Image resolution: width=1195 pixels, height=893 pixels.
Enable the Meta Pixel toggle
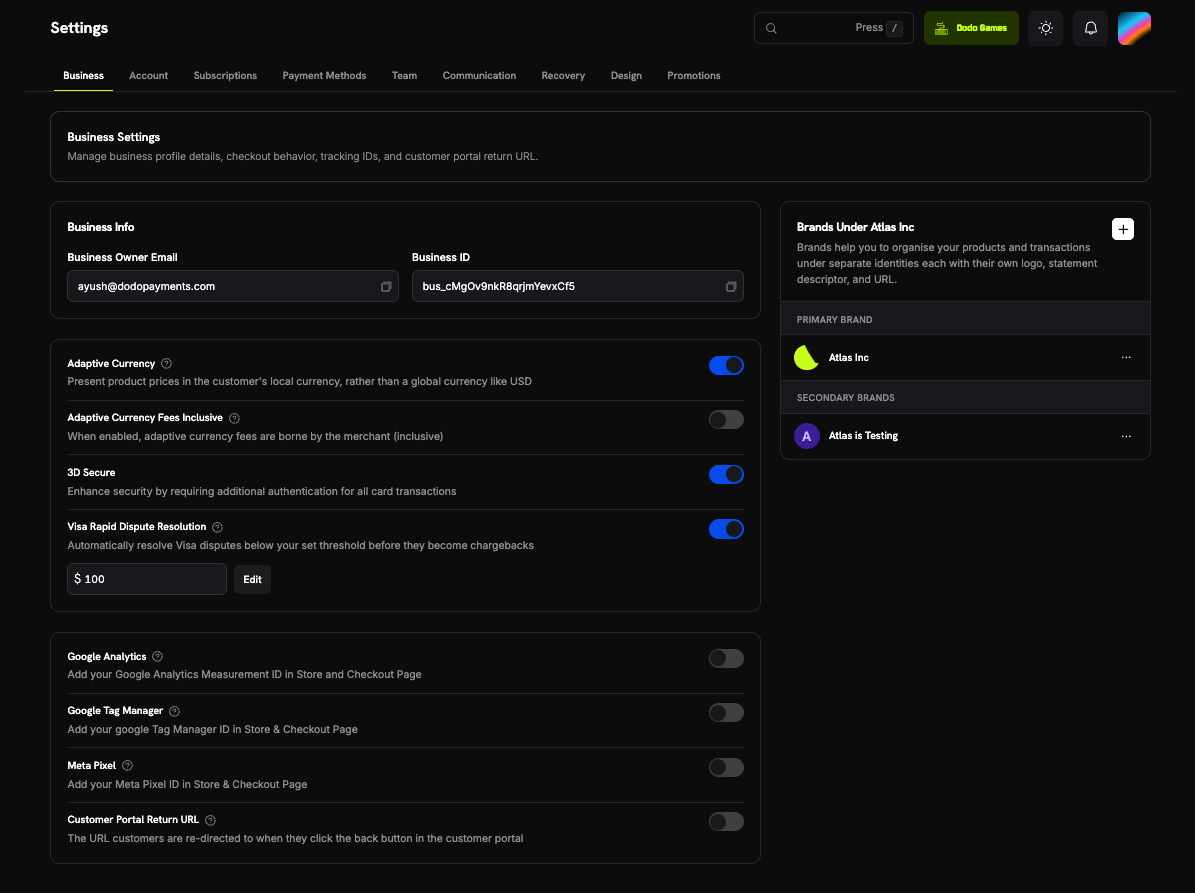tap(726, 767)
